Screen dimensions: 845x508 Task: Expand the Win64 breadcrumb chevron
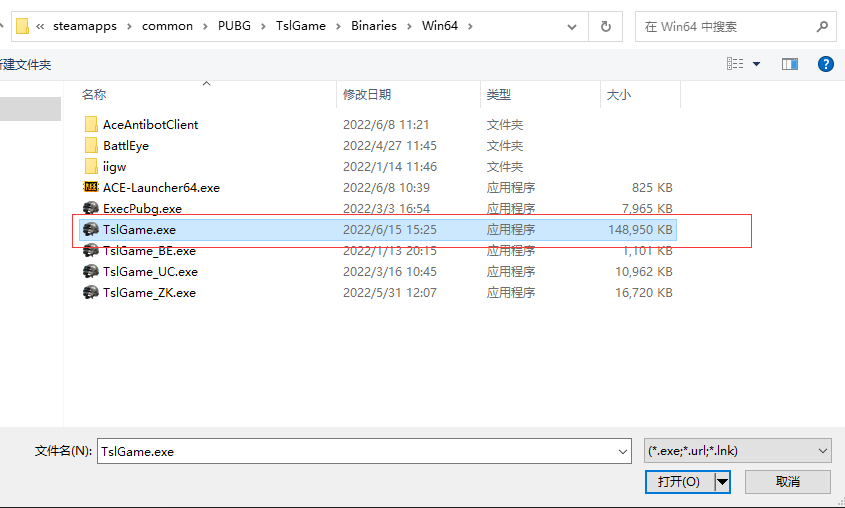pyautogui.click(x=470, y=26)
